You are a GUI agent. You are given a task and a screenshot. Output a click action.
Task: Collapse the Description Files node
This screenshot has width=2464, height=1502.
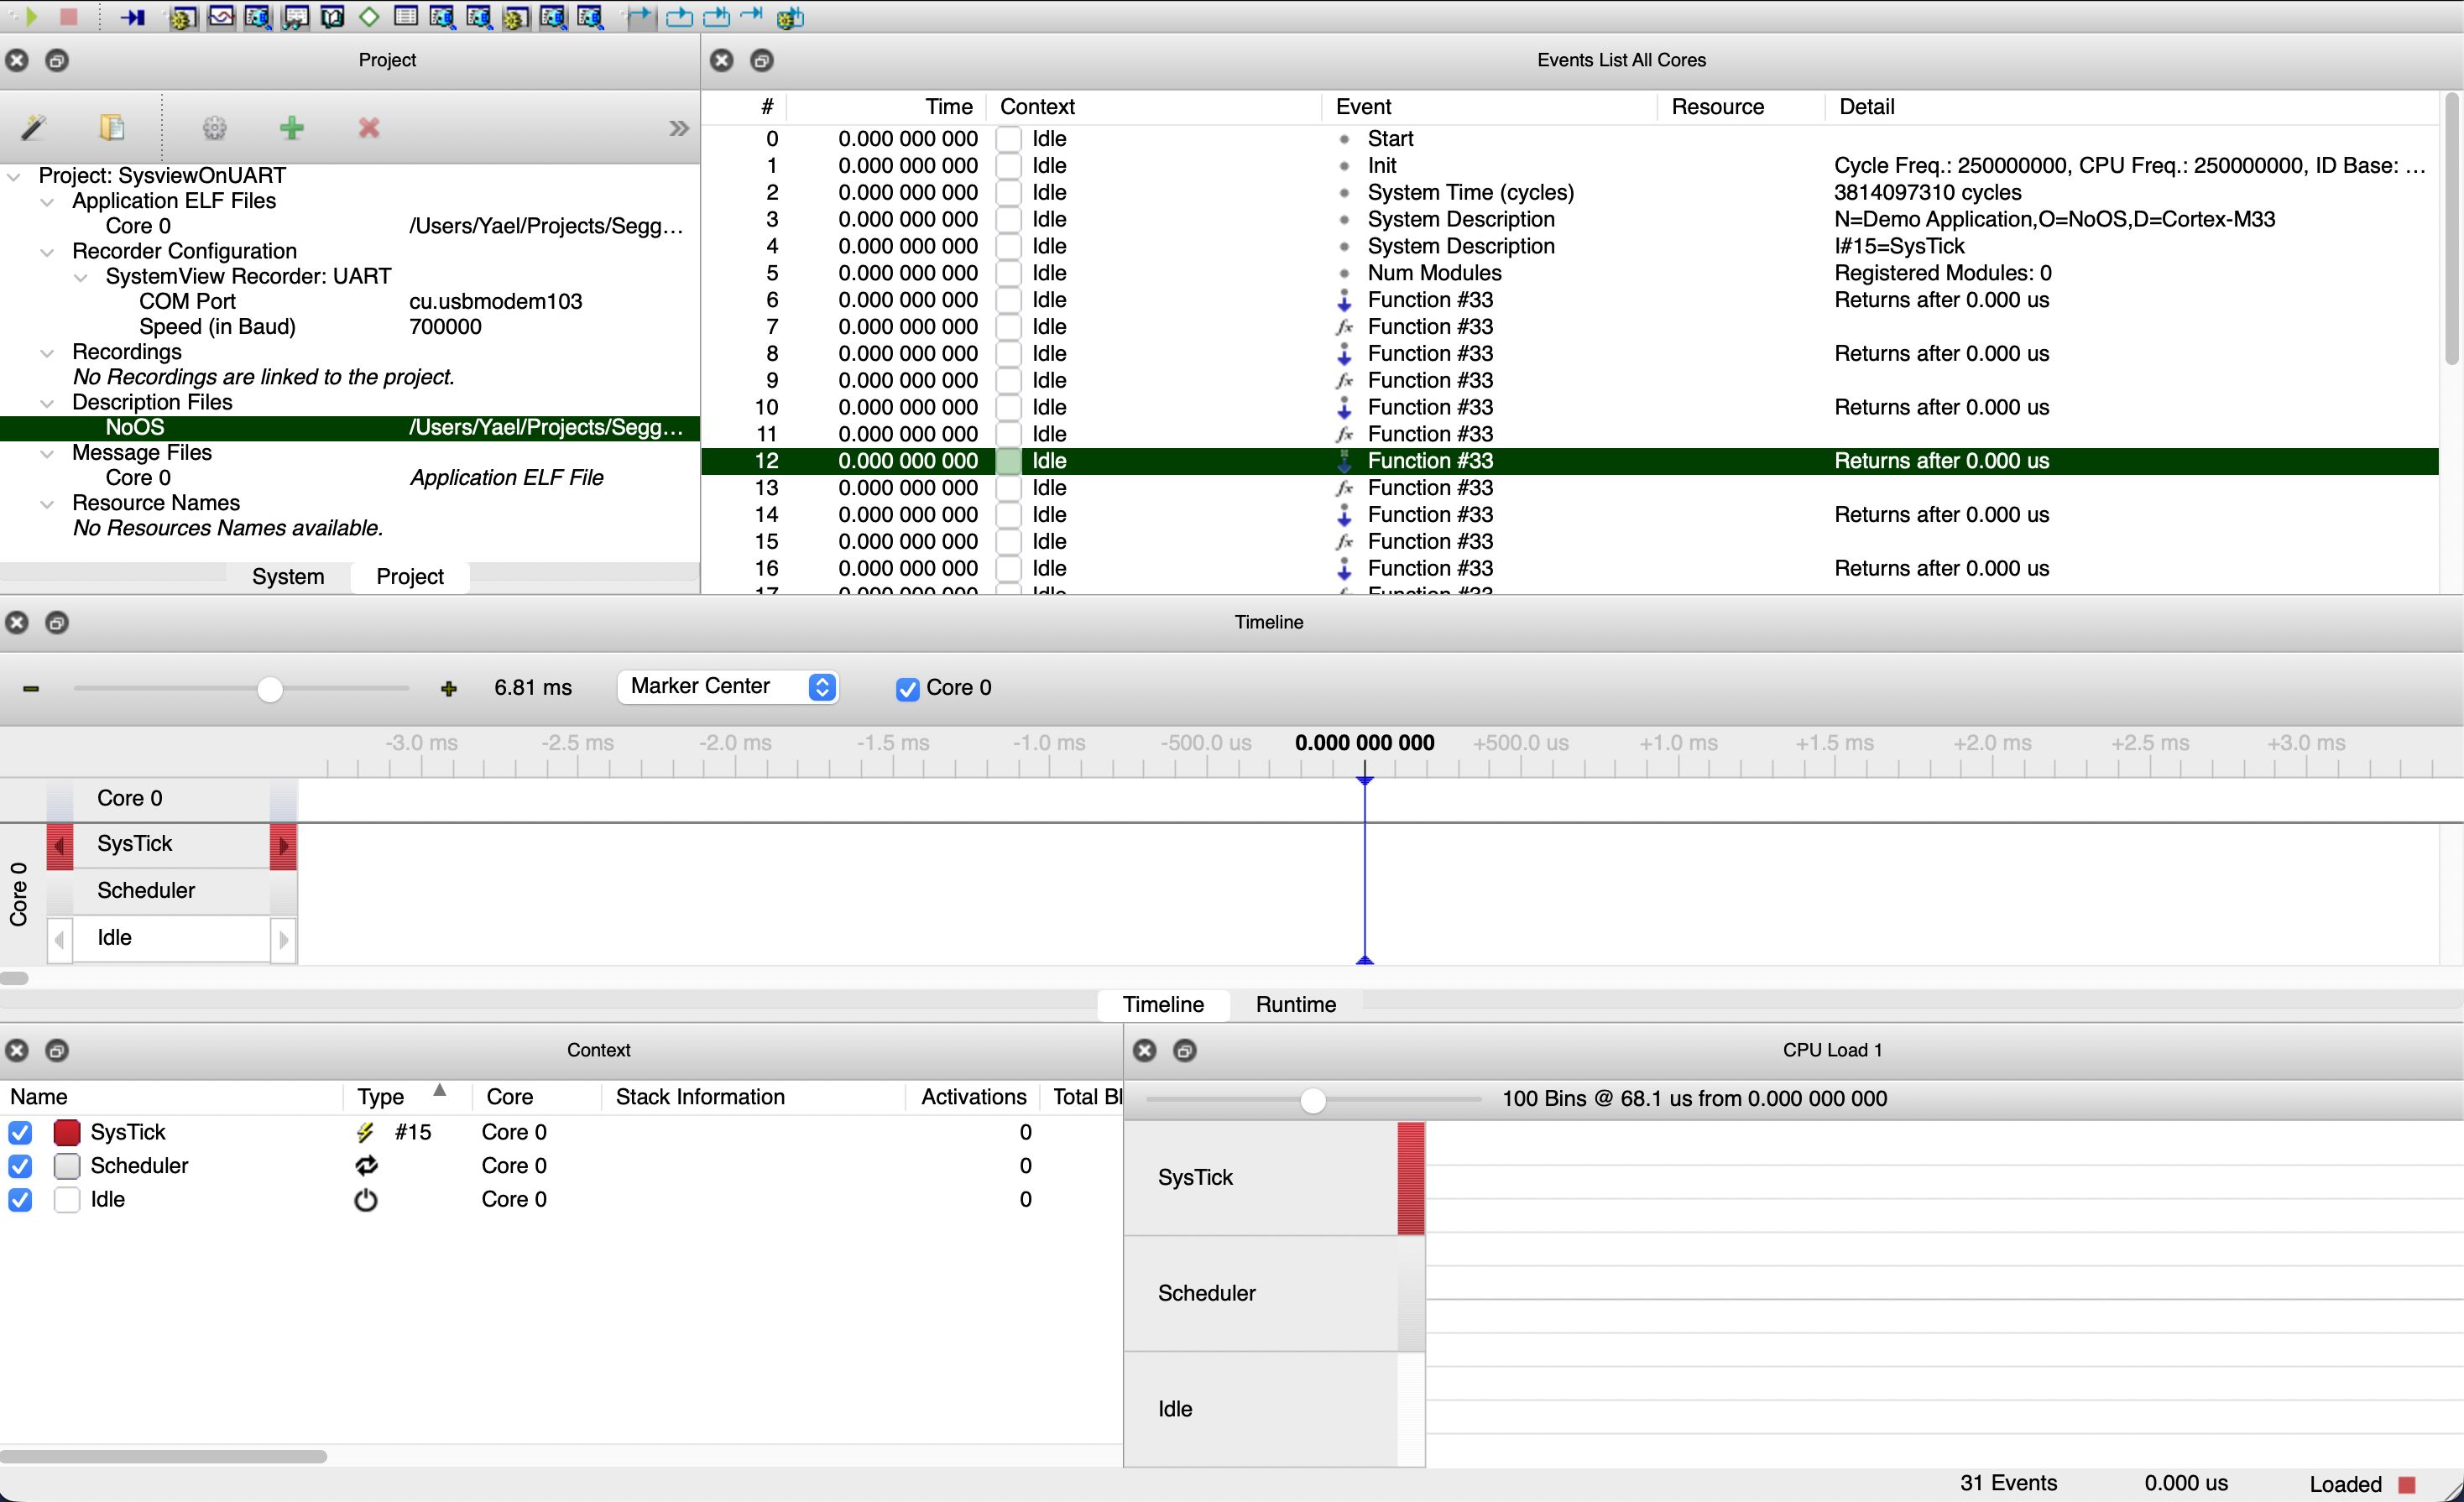click(x=47, y=403)
